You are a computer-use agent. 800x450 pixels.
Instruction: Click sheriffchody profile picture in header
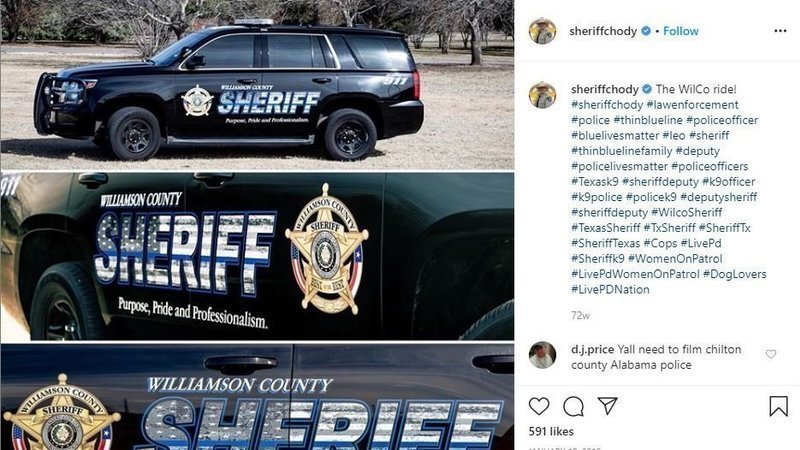click(542, 31)
